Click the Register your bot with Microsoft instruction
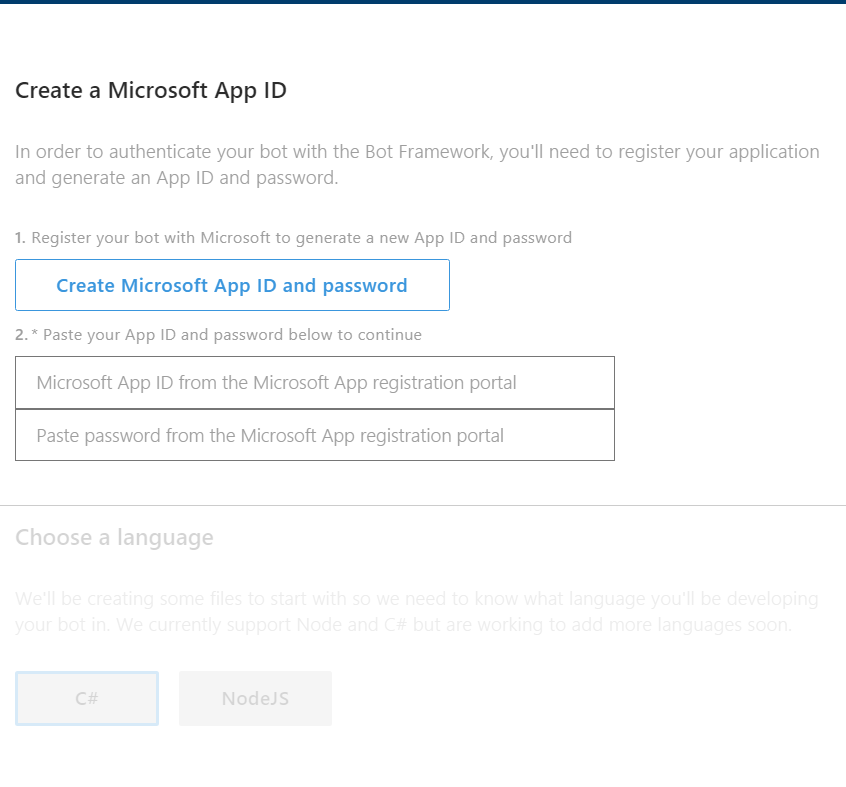The width and height of the screenshot is (846, 787). pyautogui.click(x=302, y=238)
